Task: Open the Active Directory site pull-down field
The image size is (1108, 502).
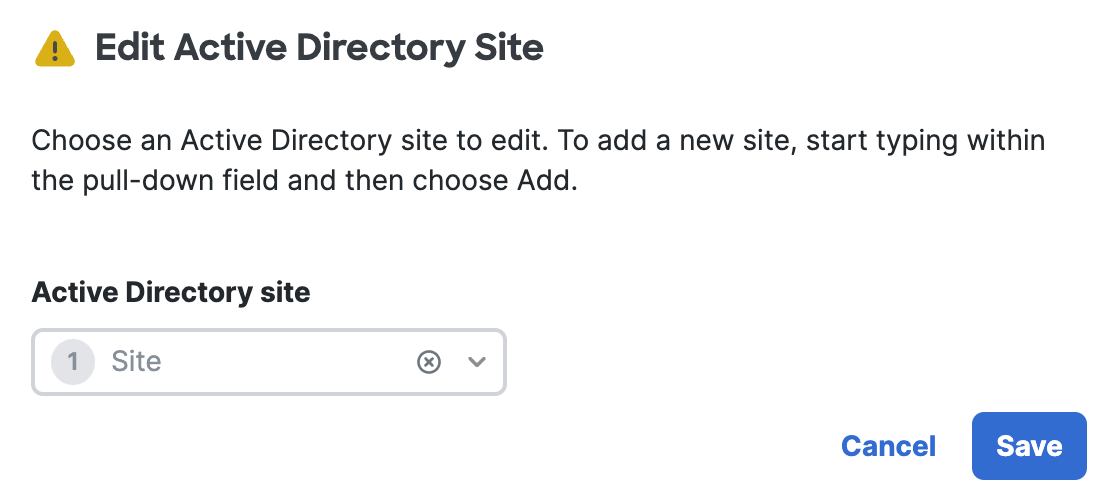Action: click(269, 362)
